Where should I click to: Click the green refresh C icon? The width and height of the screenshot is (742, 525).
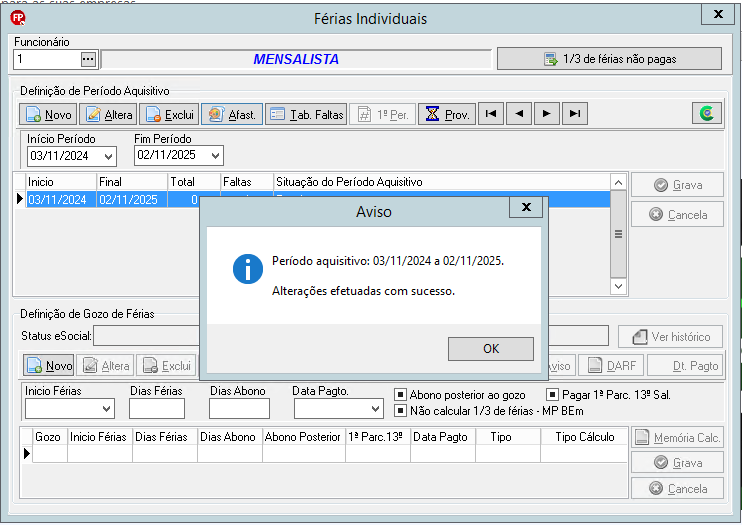707,113
